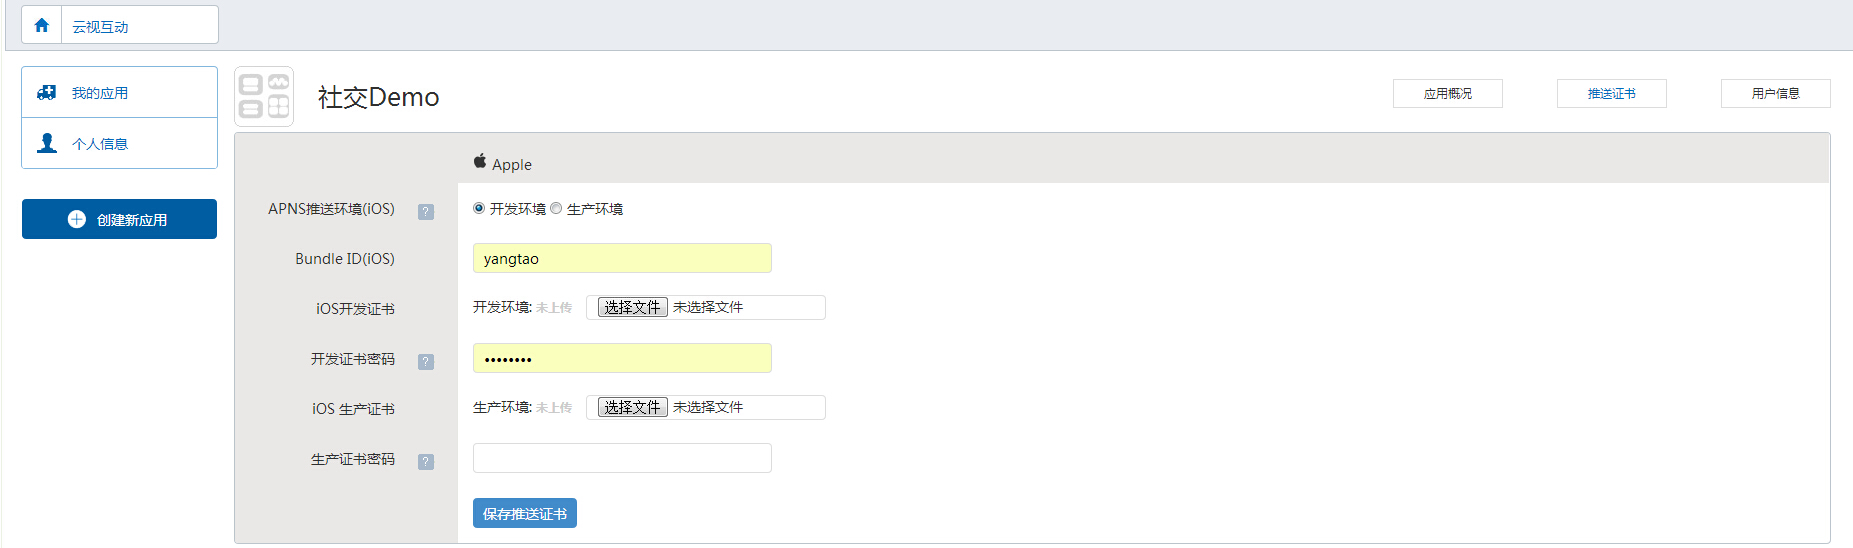
Task: Click help icon beside 开发证书密码
Action: pyautogui.click(x=426, y=361)
